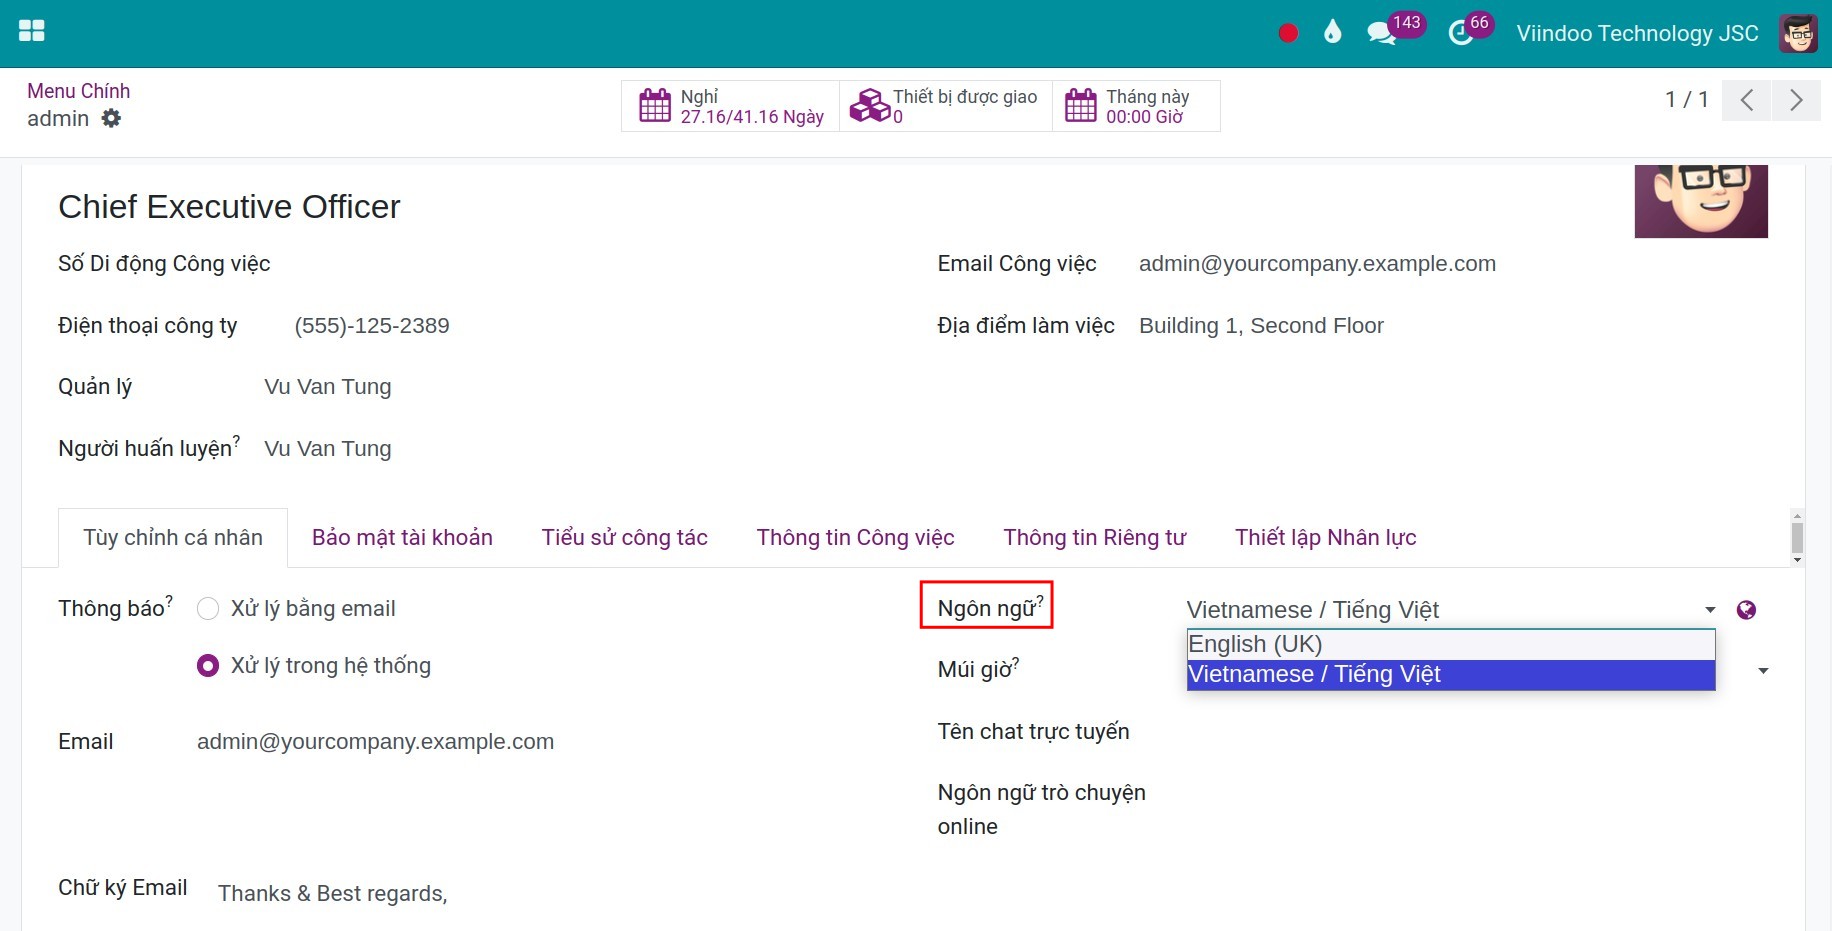Open the Ngôn ngữ language dropdown

[x=1451, y=610]
